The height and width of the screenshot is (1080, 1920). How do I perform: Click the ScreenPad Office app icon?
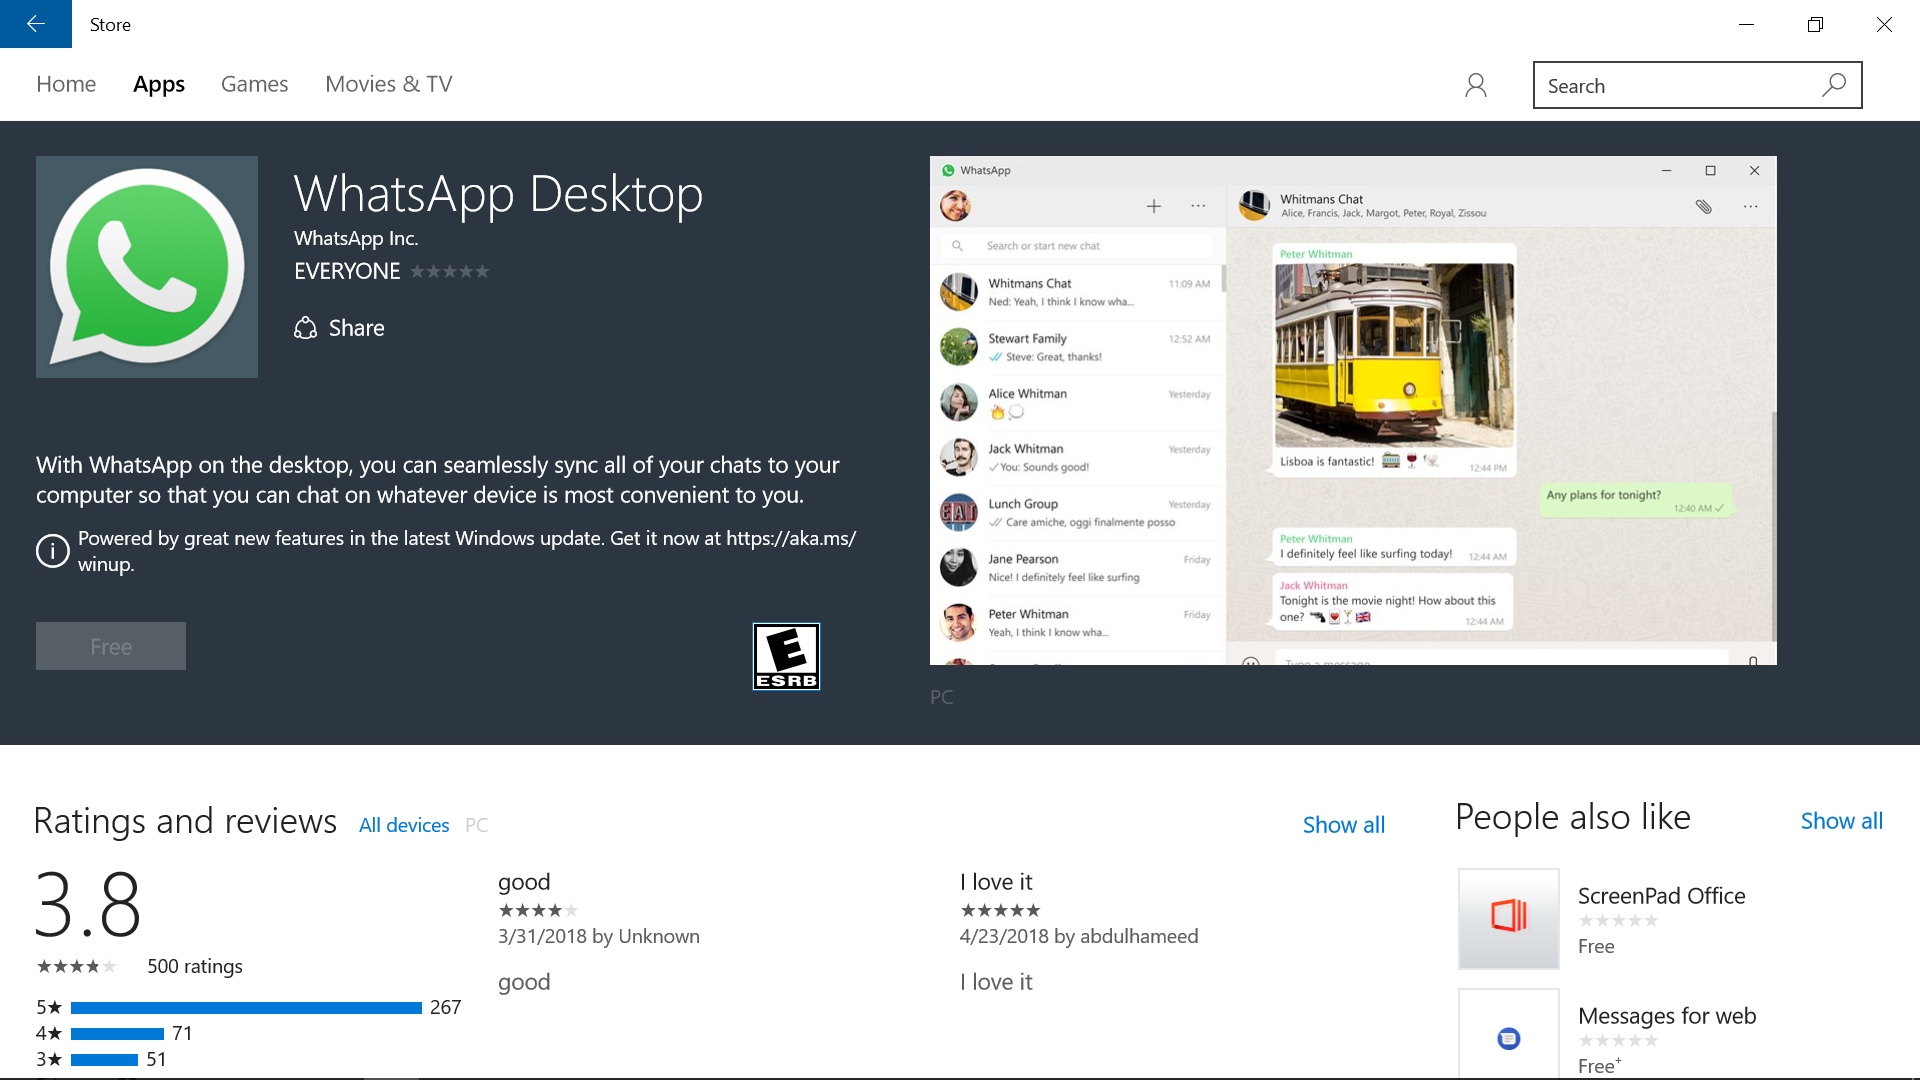1509,918
